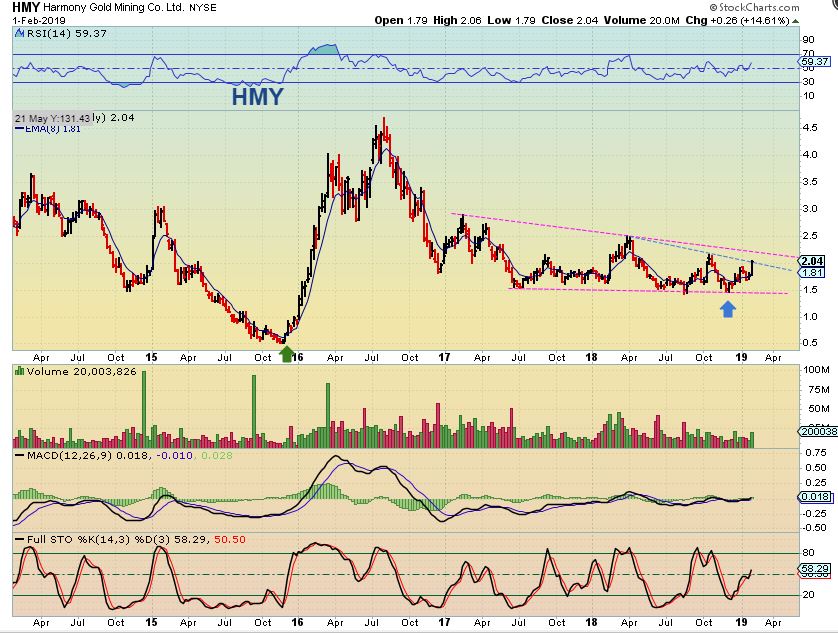Click the 'EMA(8) 1.81' legend entry
838x633 pixels.
coord(49,128)
